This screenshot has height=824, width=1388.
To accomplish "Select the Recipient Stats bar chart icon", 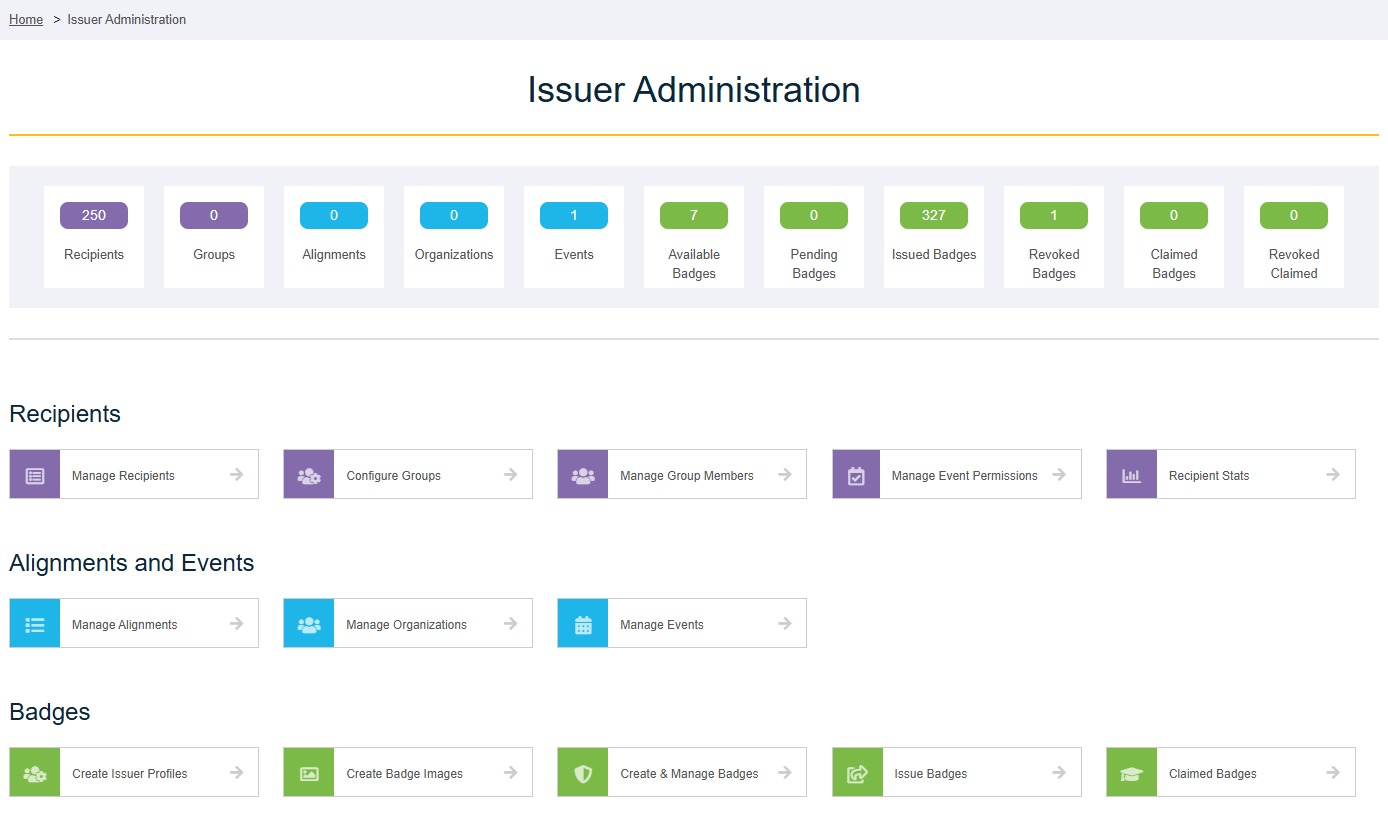I will click(1131, 473).
